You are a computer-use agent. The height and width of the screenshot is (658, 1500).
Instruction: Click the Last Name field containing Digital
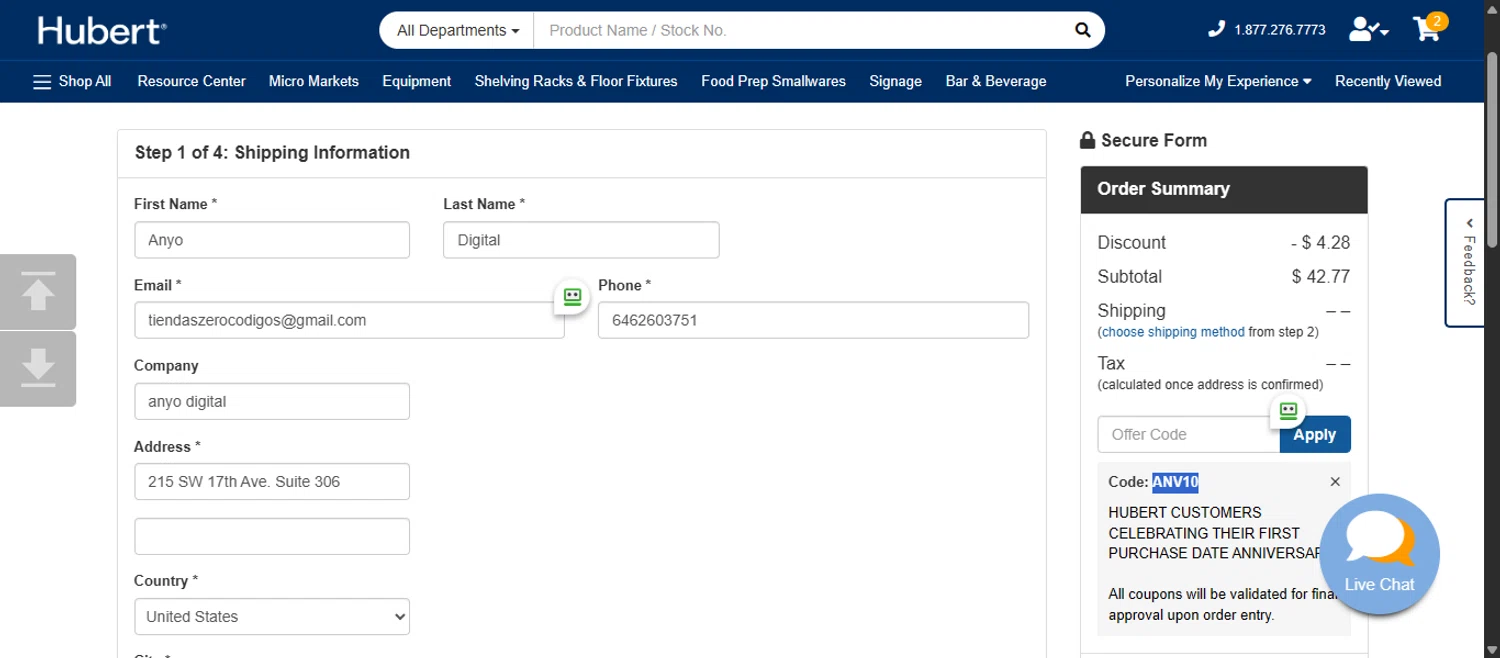[x=581, y=240]
